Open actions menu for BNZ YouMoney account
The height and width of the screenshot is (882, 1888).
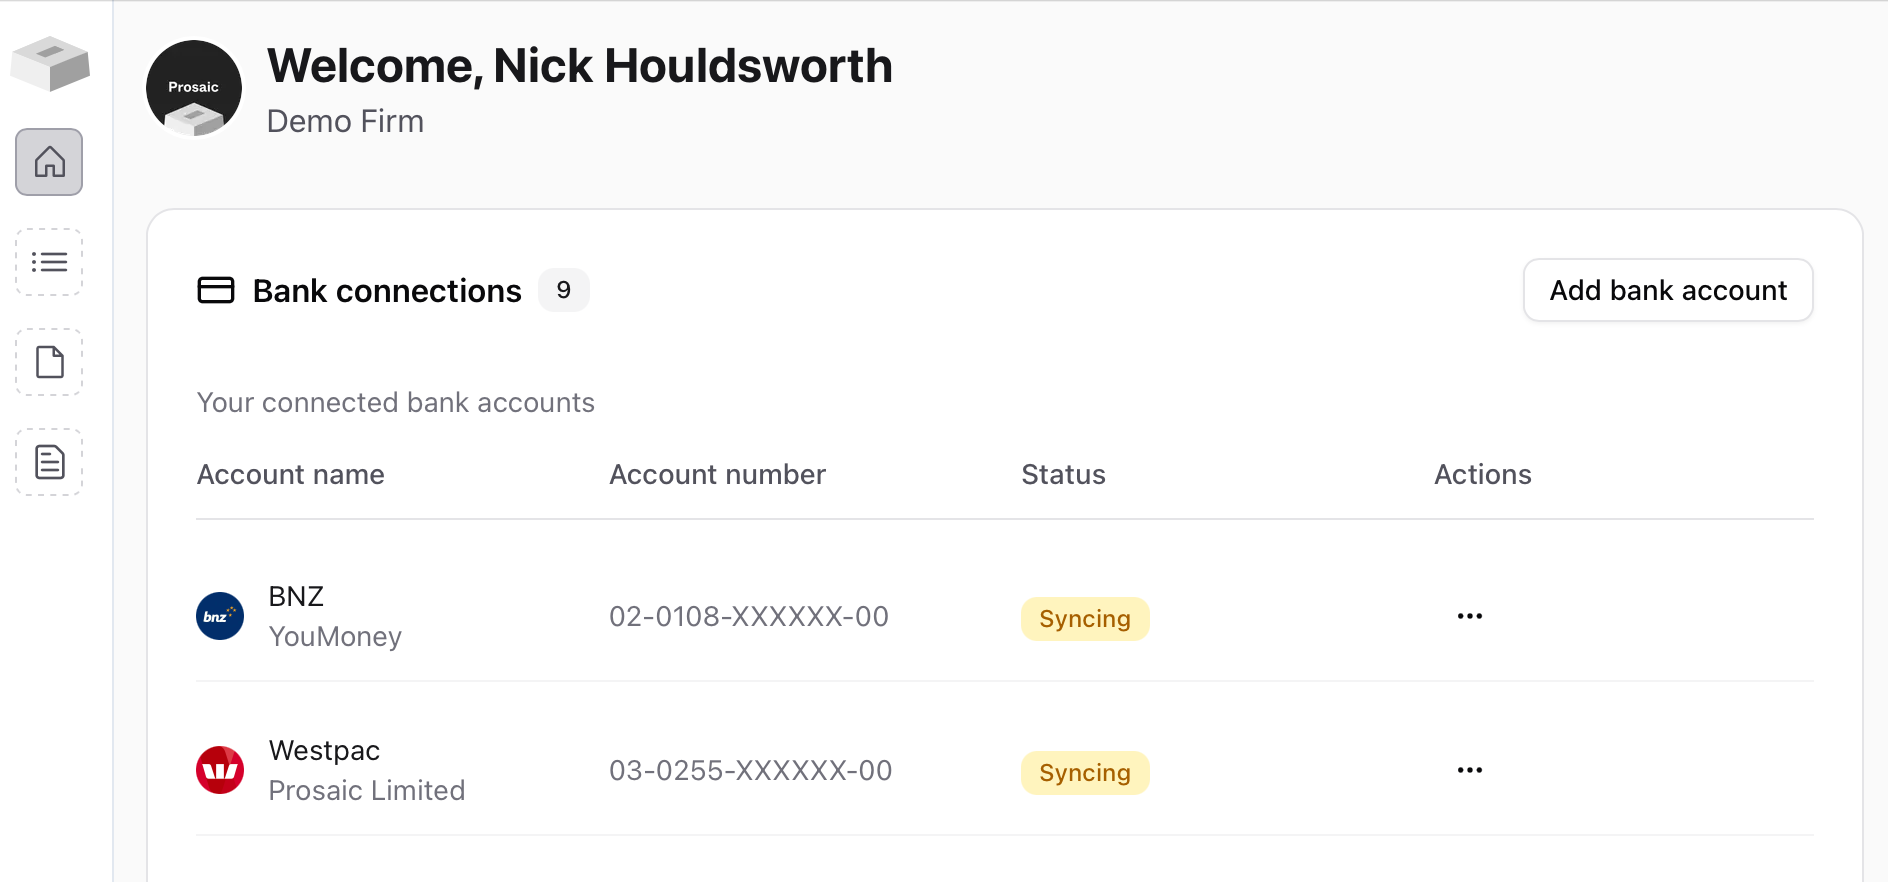coord(1470,616)
